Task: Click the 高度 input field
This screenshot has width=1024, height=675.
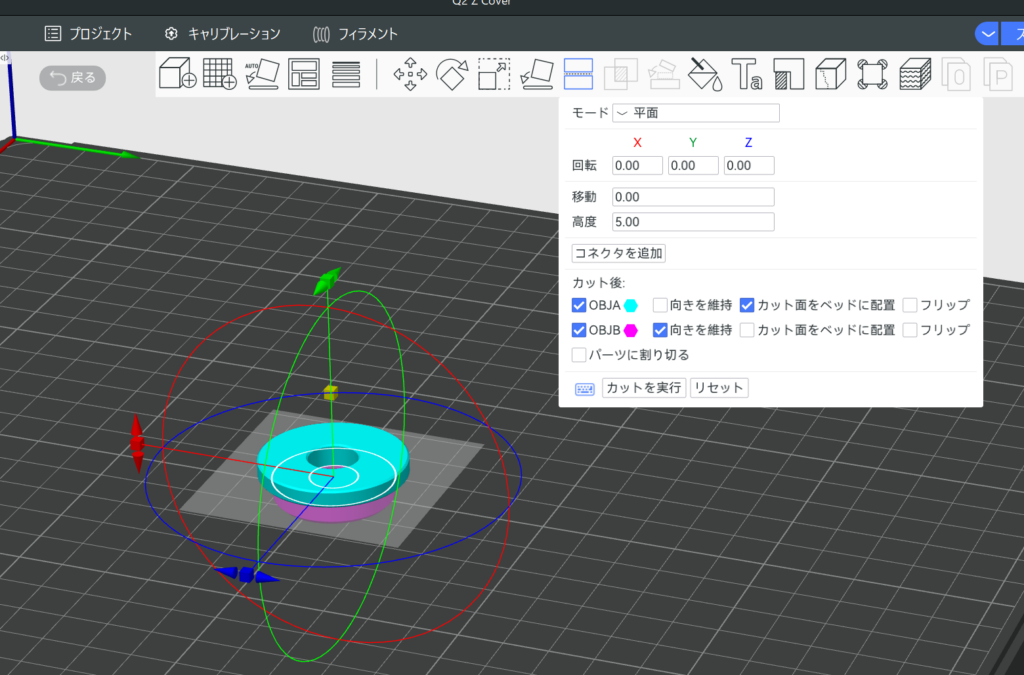Action: (693, 222)
